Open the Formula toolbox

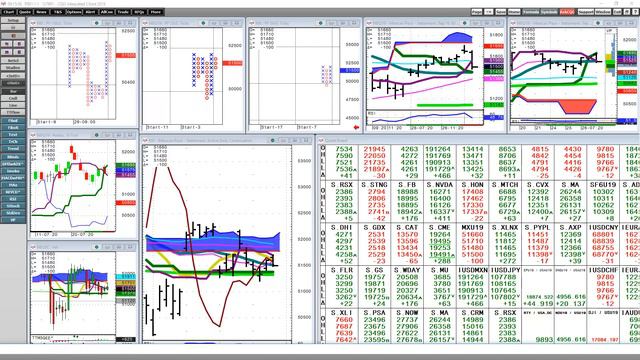point(531,12)
